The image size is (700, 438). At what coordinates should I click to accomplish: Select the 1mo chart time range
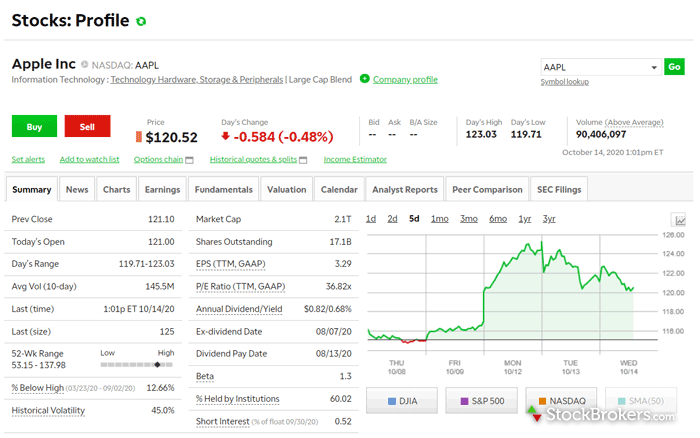pyautogui.click(x=439, y=219)
